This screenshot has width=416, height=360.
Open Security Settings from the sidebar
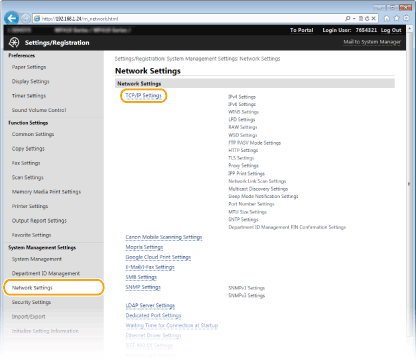31,302
